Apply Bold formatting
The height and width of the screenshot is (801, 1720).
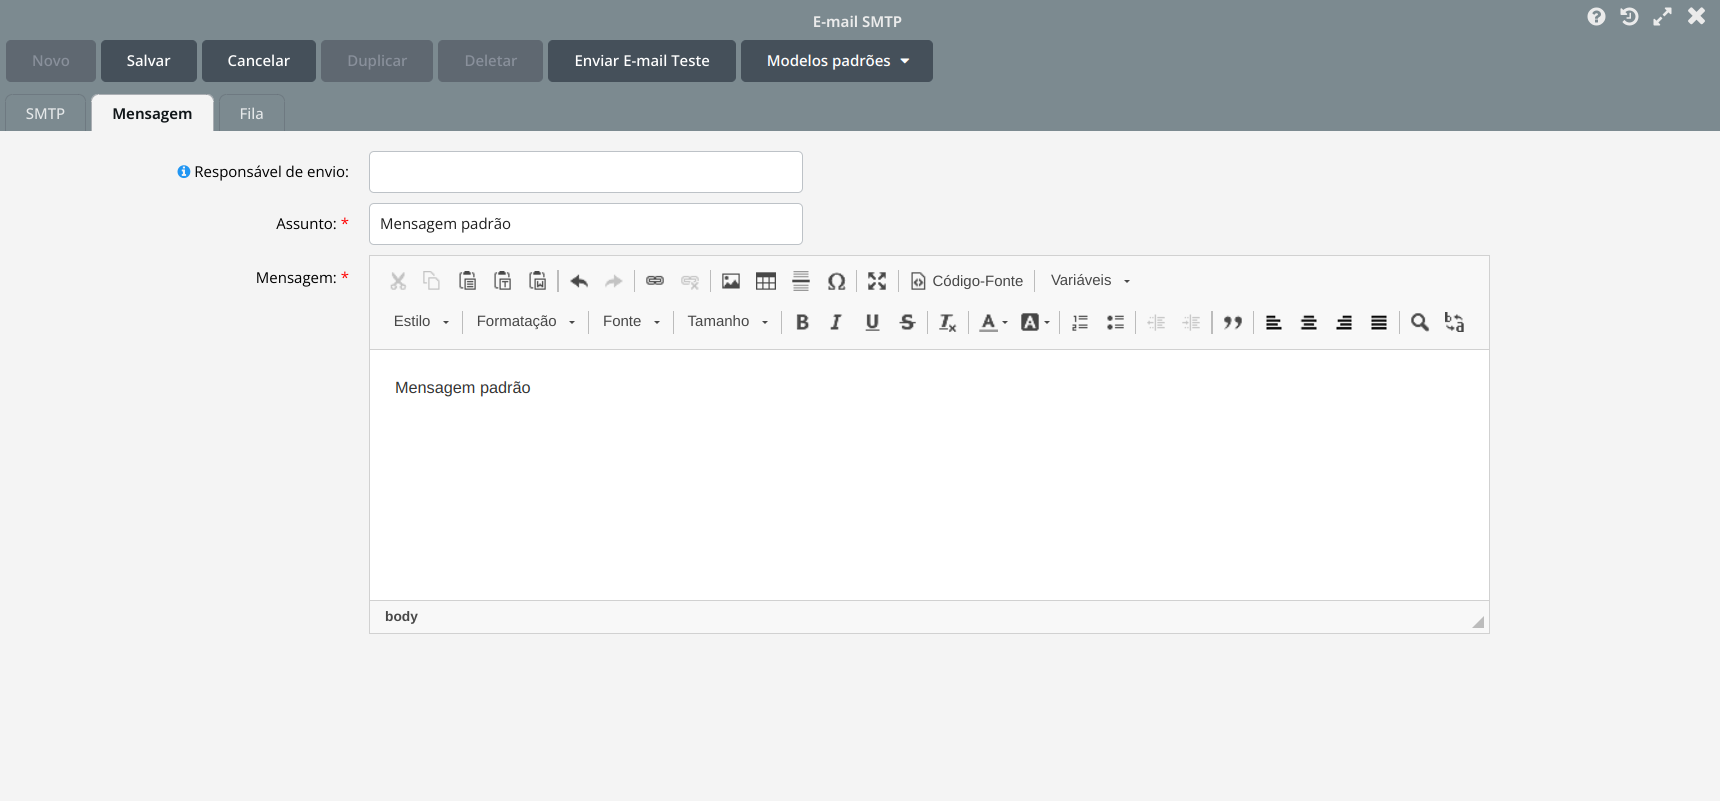pos(802,322)
